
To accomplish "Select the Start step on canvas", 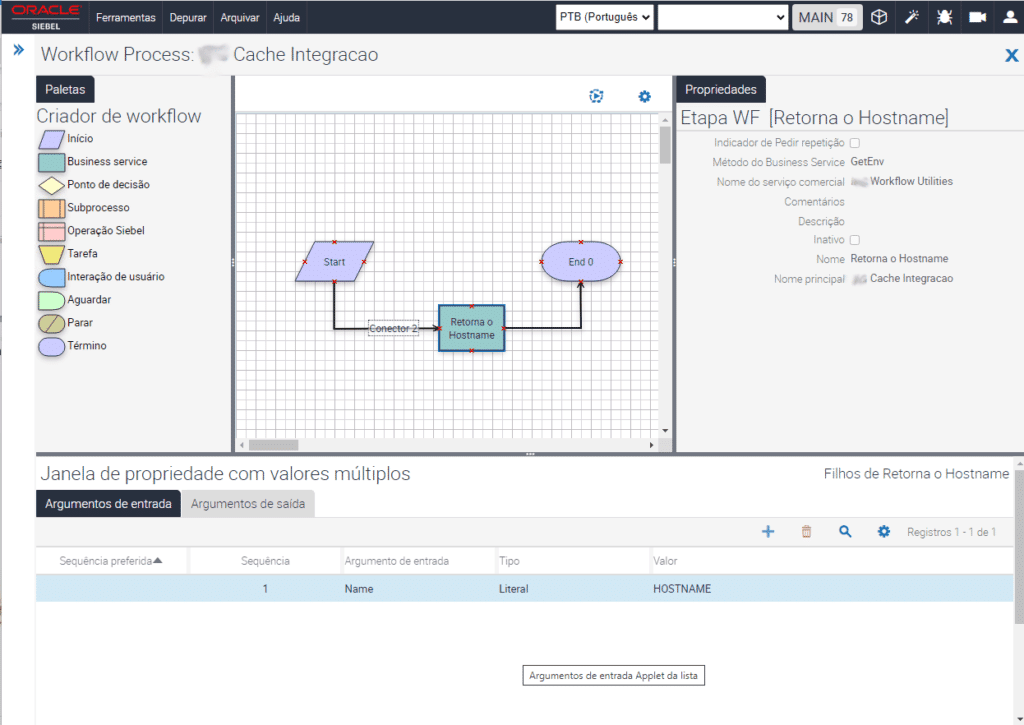I will coord(334,262).
